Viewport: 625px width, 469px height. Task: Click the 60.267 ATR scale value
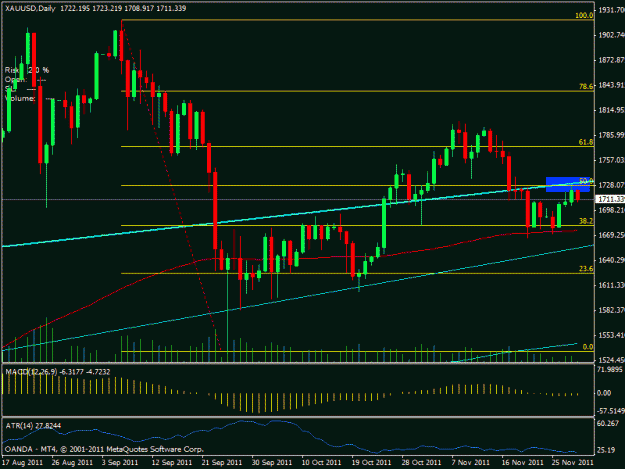[608, 423]
